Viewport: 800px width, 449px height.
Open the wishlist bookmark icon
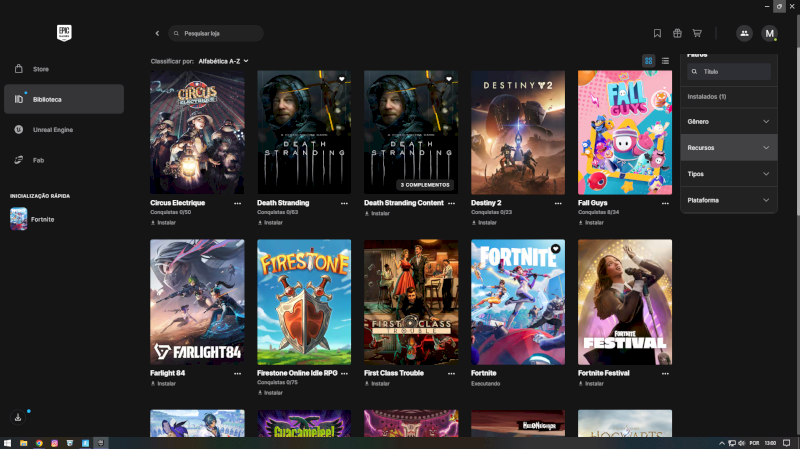pyautogui.click(x=657, y=33)
